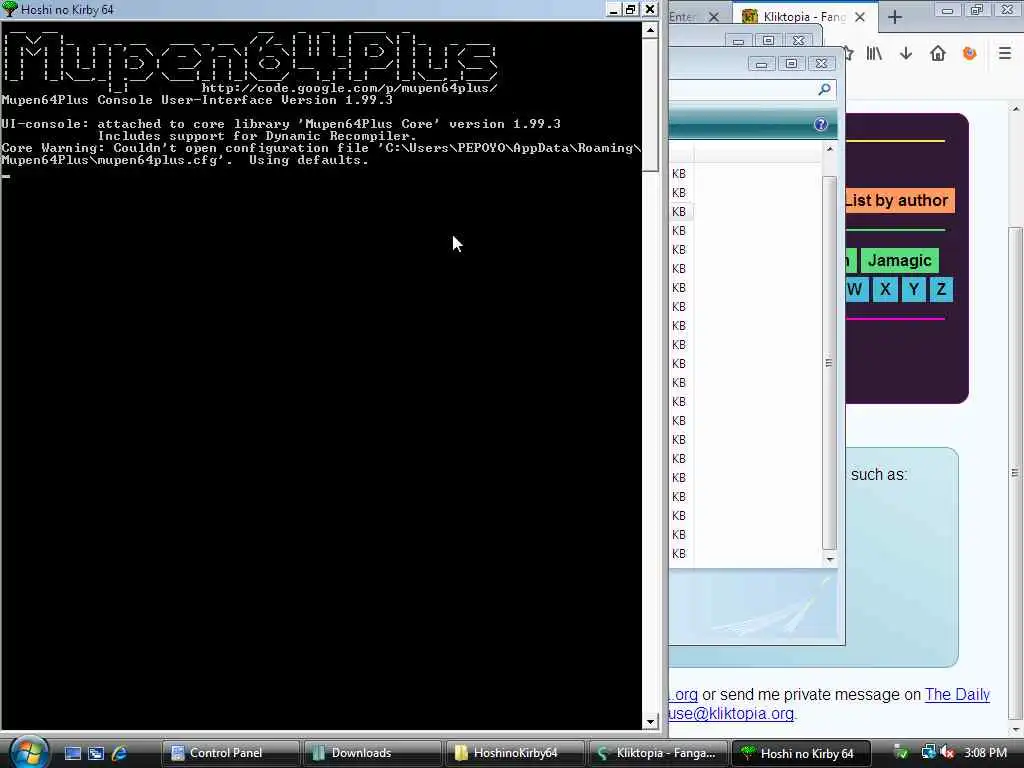Minimize the Firefox window
The image size is (1024, 768).
click(x=948, y=10)
